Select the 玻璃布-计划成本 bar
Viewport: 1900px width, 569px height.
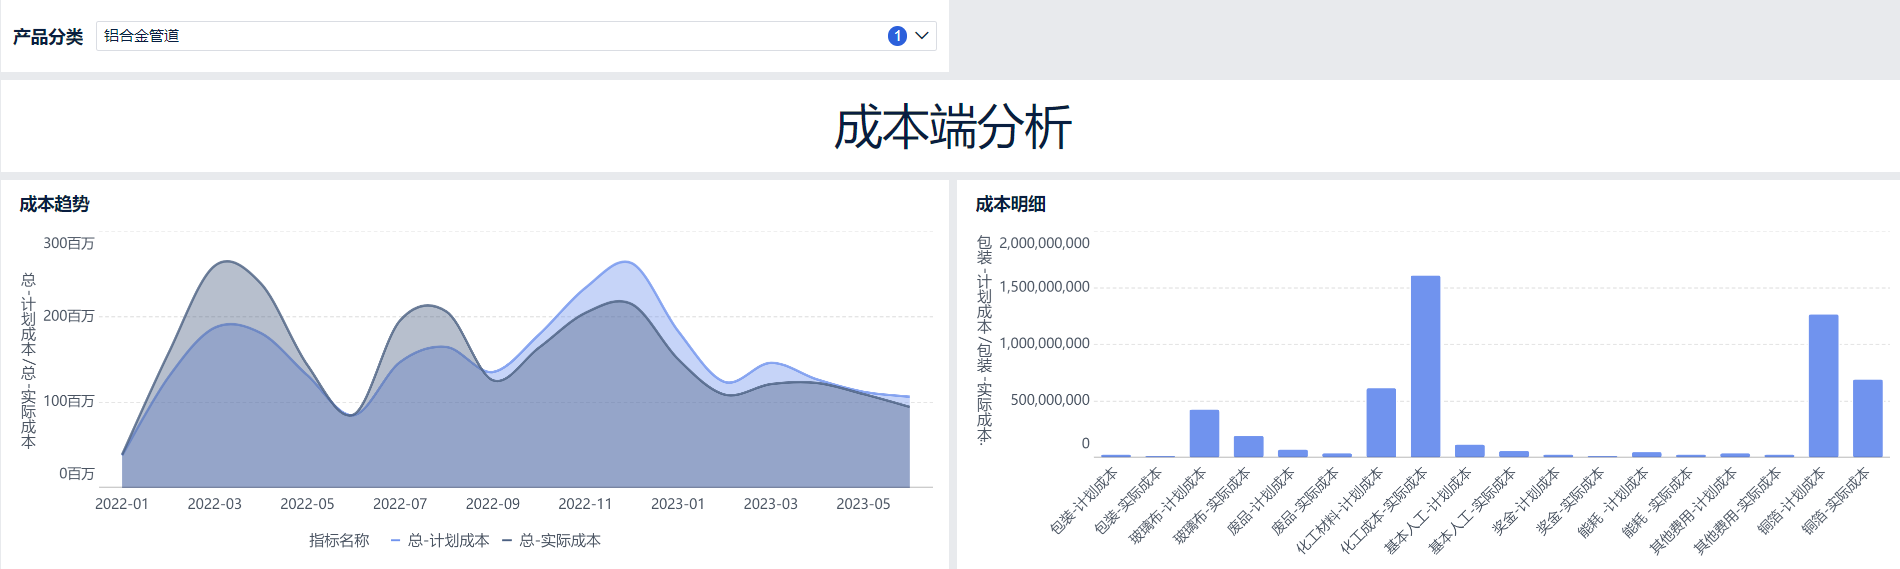tap(1204, 433)
